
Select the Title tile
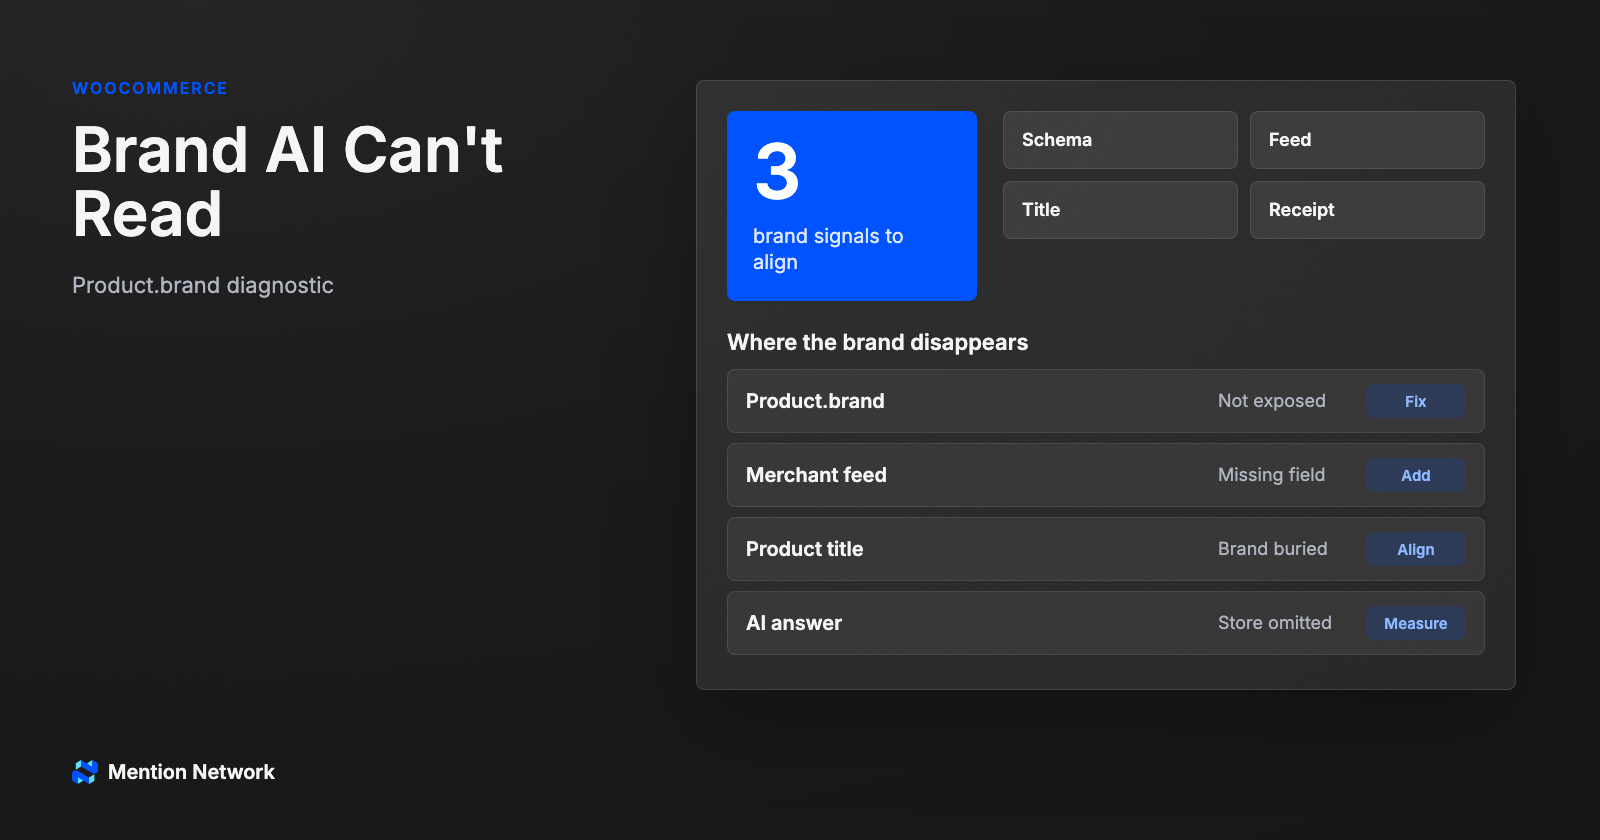coord(1120,210)
